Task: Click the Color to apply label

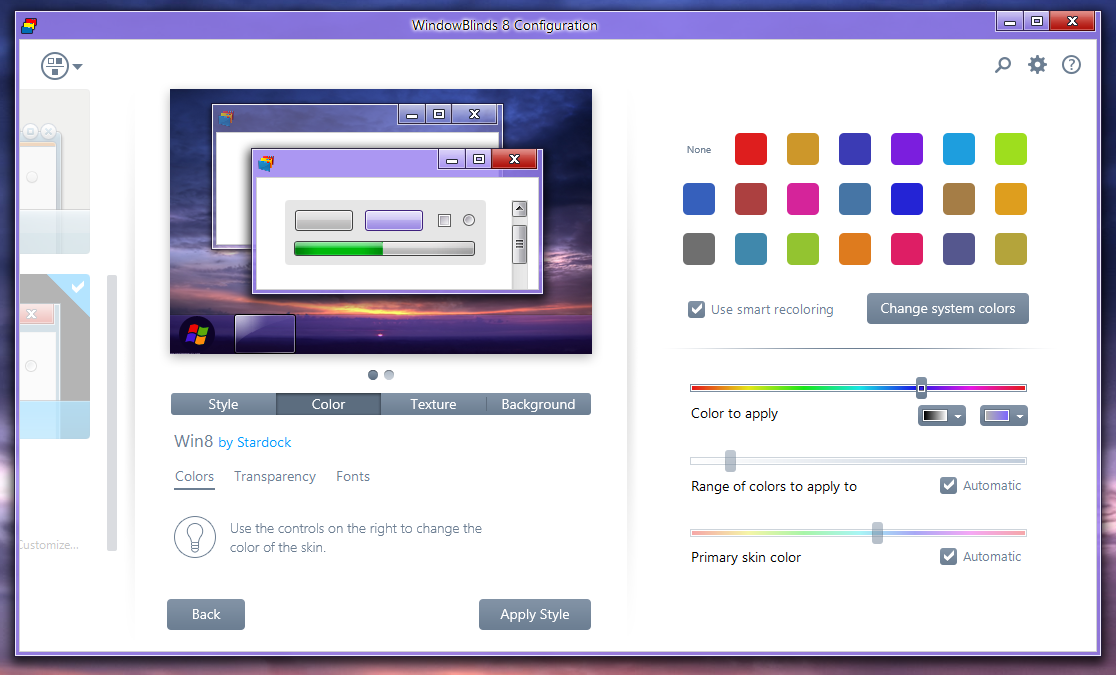Action: point(735,414)
